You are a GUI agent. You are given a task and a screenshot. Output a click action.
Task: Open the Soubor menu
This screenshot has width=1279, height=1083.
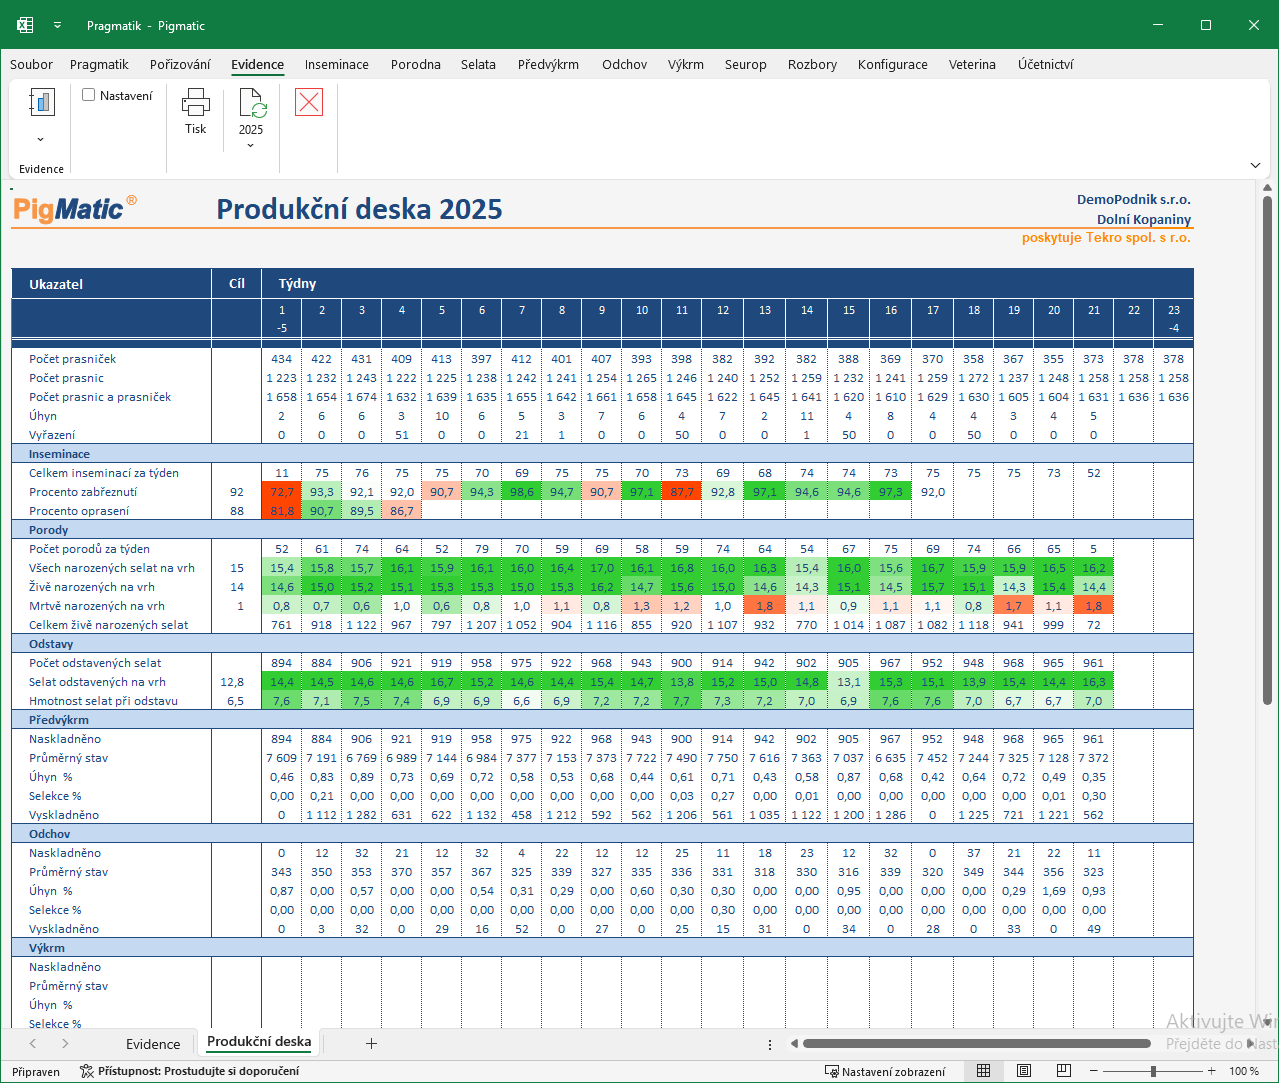tap(31, 64)
